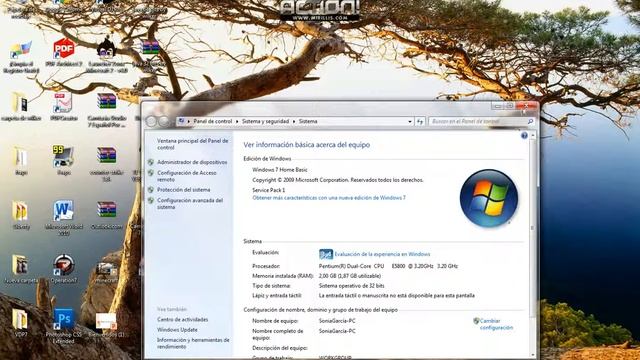The height and width of the screenshot is (360, 640).
Task: Open the folder left of Fraps shortcut
Action: 20,160
